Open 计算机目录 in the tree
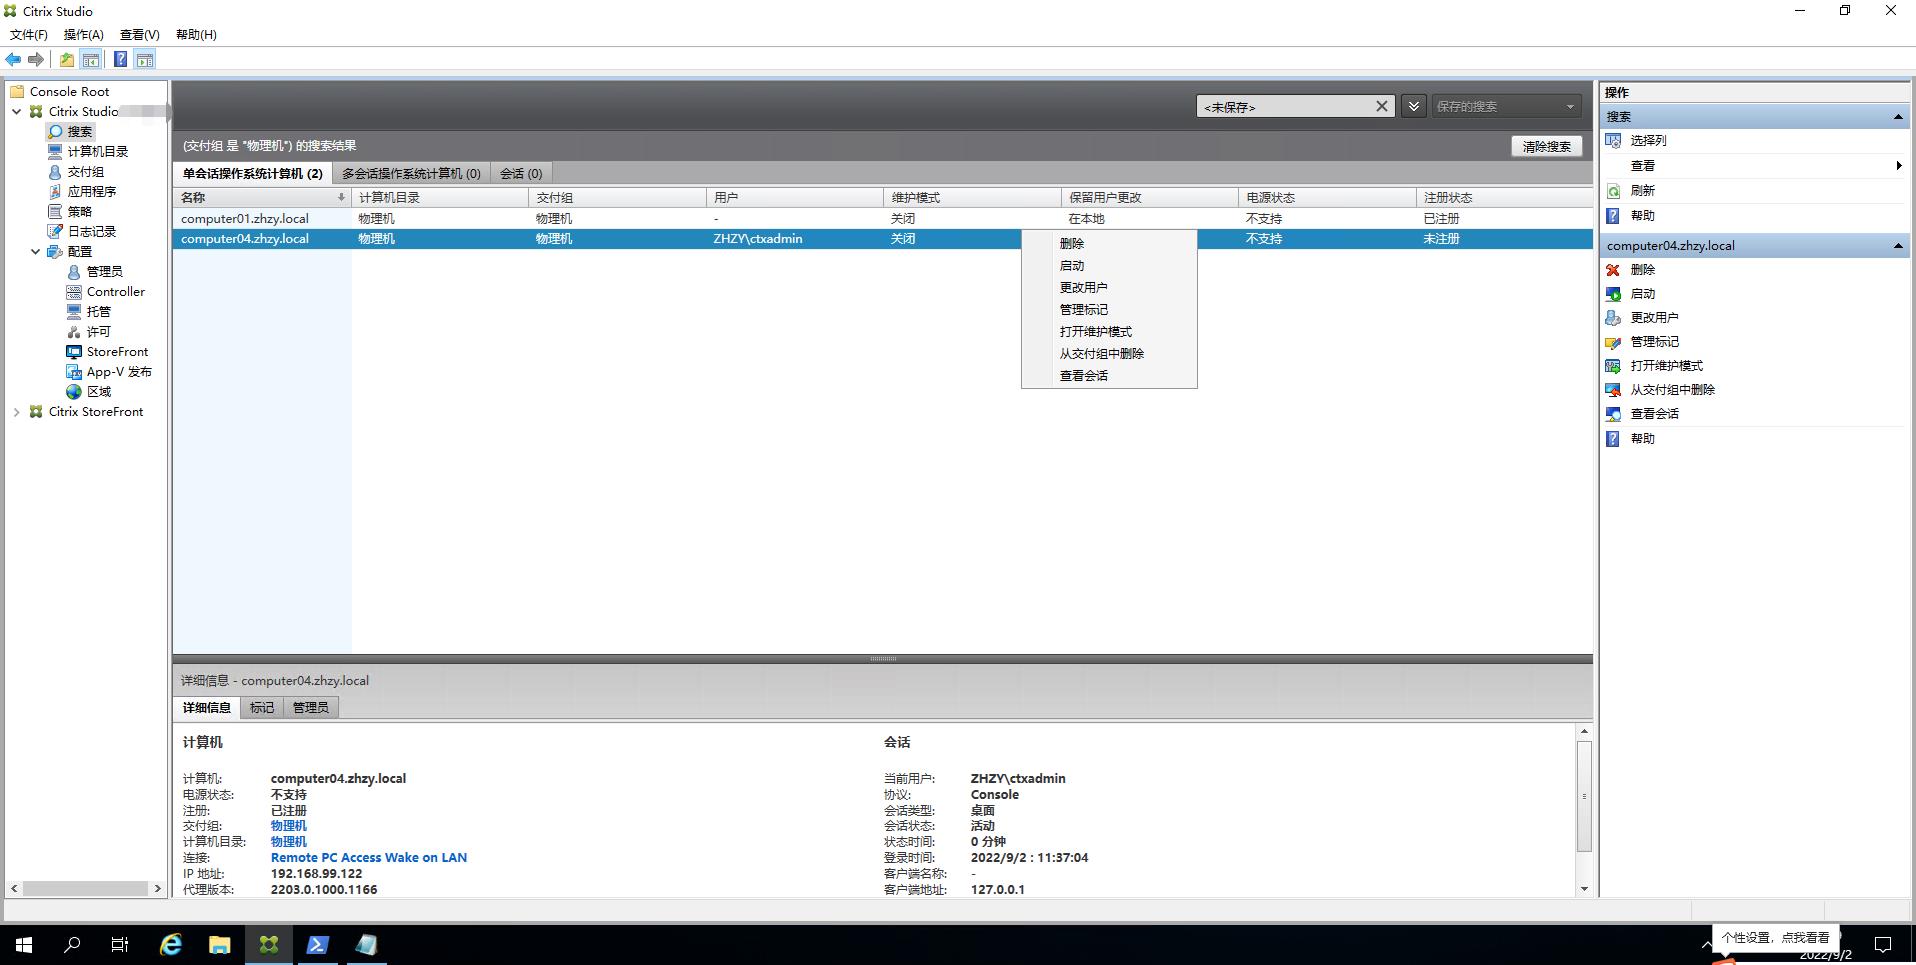The height and width of the screenshot is (965, 1916). [x=98, y=151]
